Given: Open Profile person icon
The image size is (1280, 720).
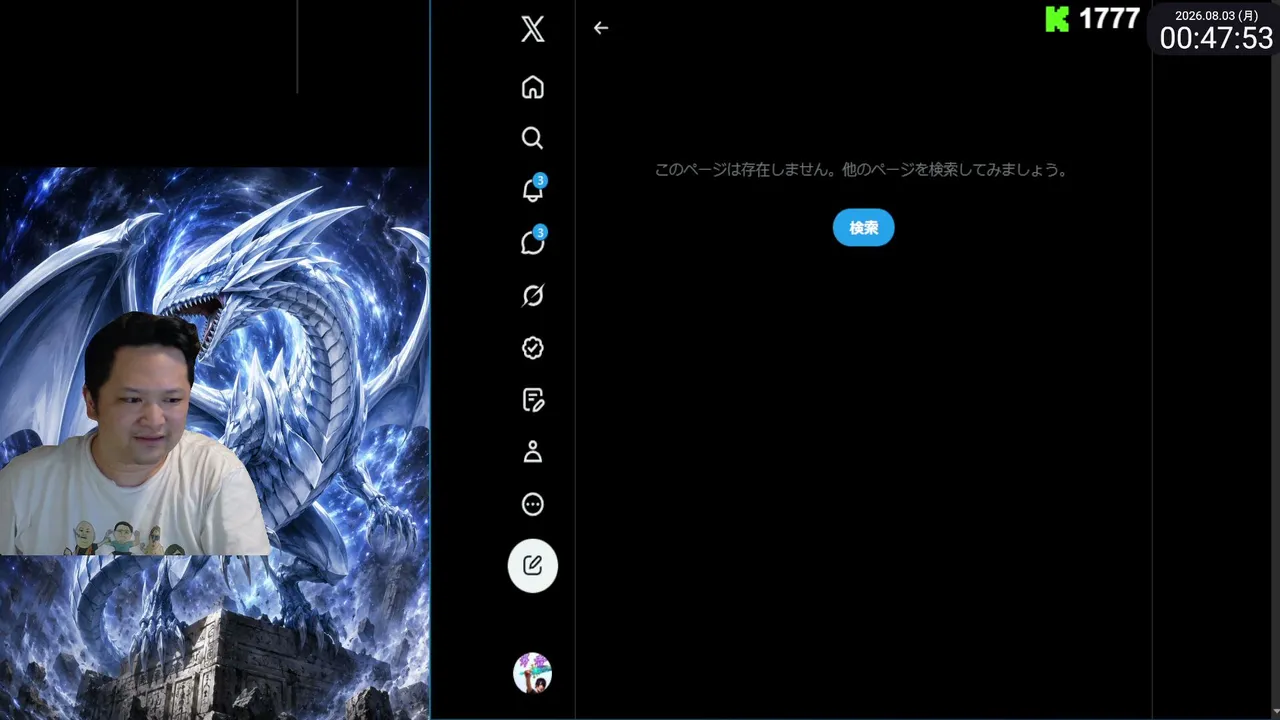Looking at the screenshot, I should tap(533, 452).
